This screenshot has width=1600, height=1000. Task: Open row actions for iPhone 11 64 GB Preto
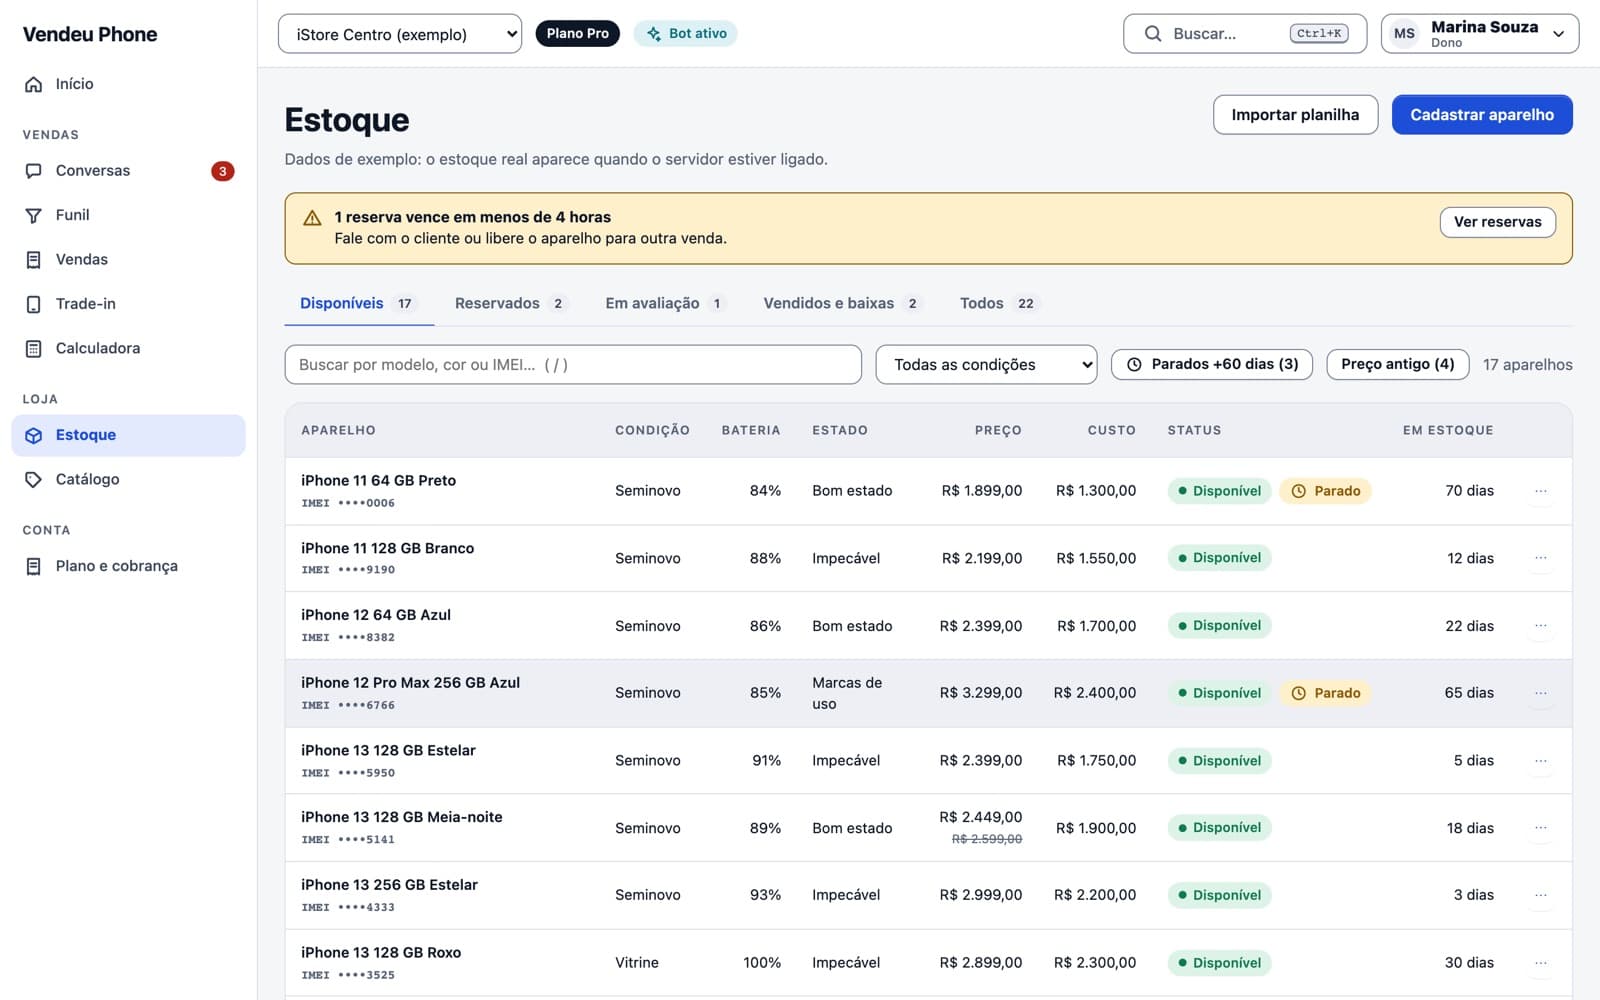click(1541, 491)
